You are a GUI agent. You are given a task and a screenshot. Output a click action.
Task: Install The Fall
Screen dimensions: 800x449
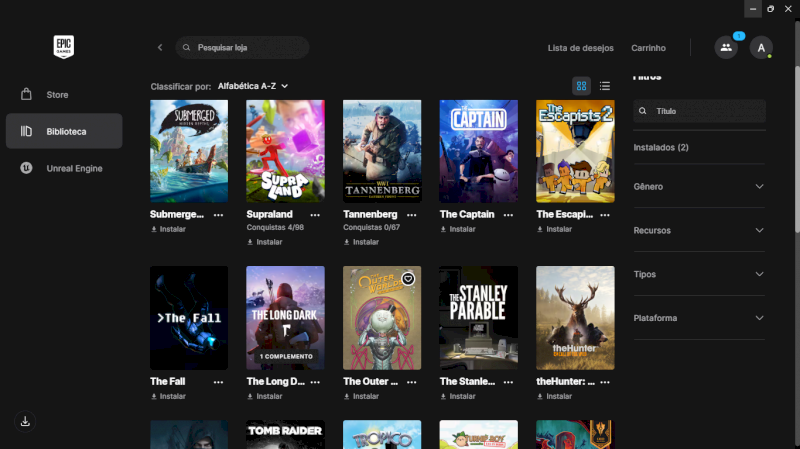pyautogui.click(x=168, y=396)
